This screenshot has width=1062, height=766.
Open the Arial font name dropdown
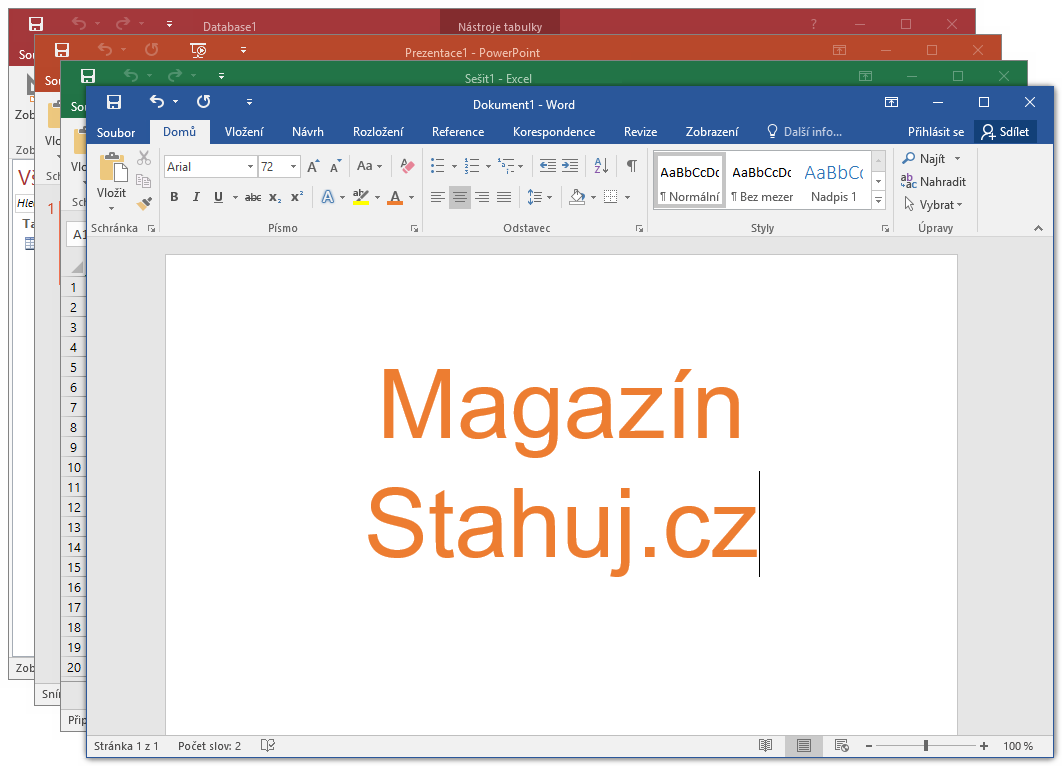(x=250, y=167)
